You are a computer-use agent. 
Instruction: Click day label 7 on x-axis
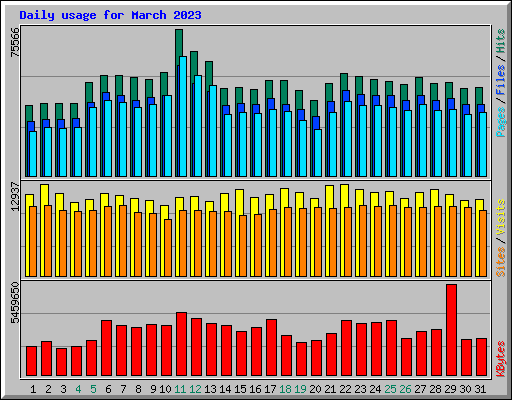tap(123, 389)
